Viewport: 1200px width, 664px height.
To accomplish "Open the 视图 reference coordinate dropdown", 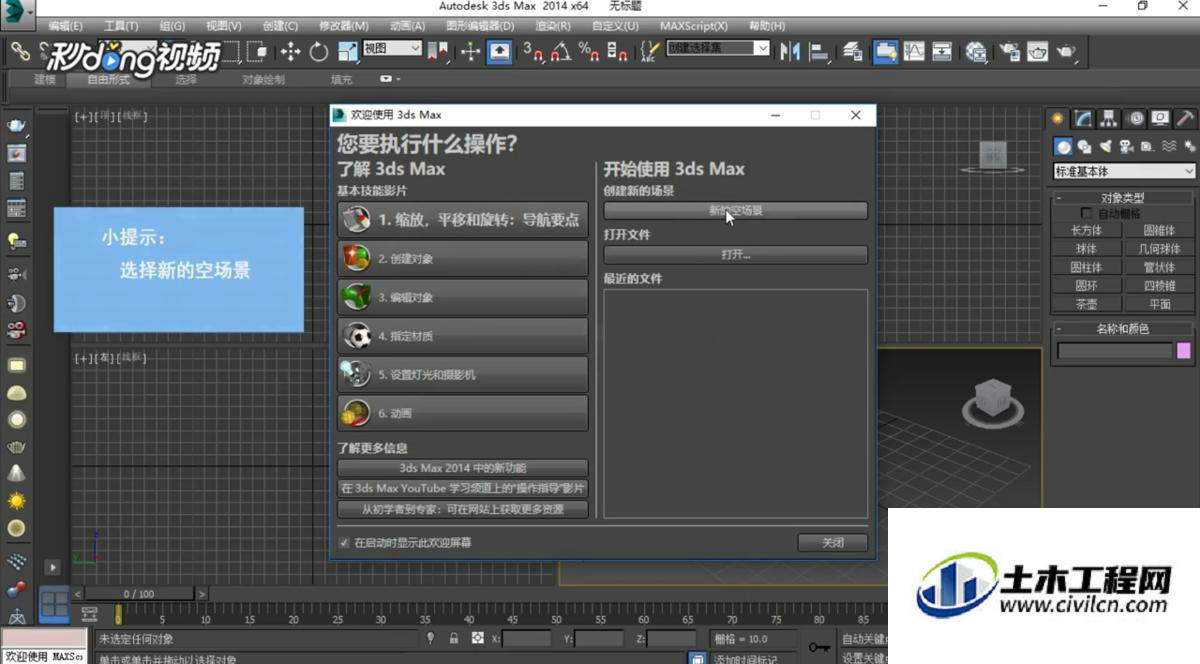I will coord(392,48).
